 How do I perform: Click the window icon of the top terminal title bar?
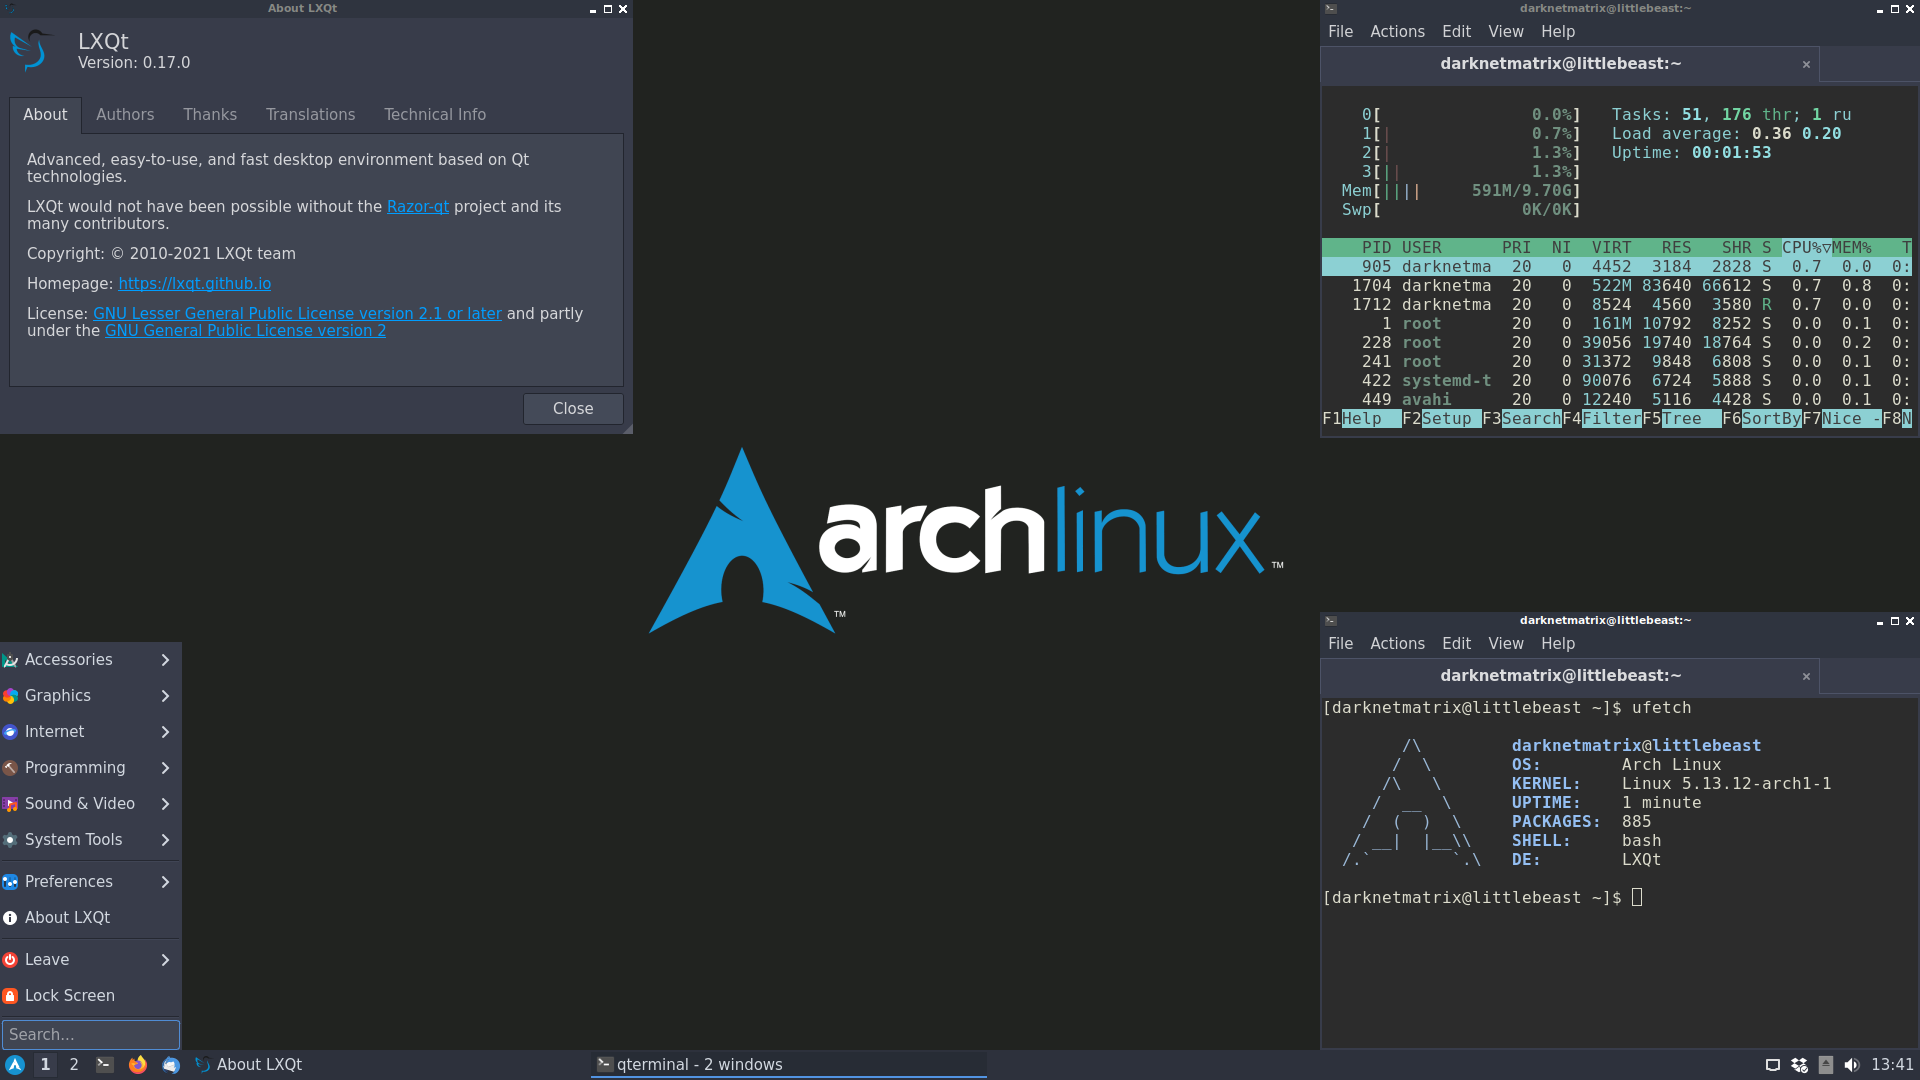pyautogui.click(x=1331, y=9)
